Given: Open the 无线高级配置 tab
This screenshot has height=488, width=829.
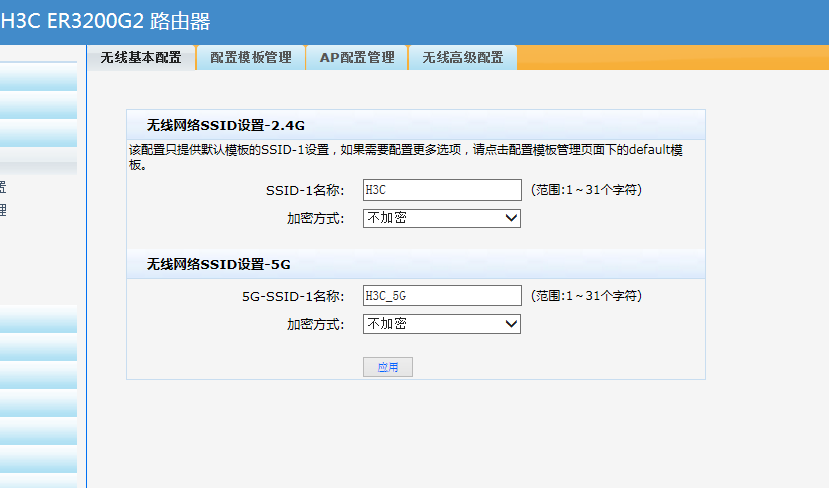Looking at the screenshot, I should 463,57.
